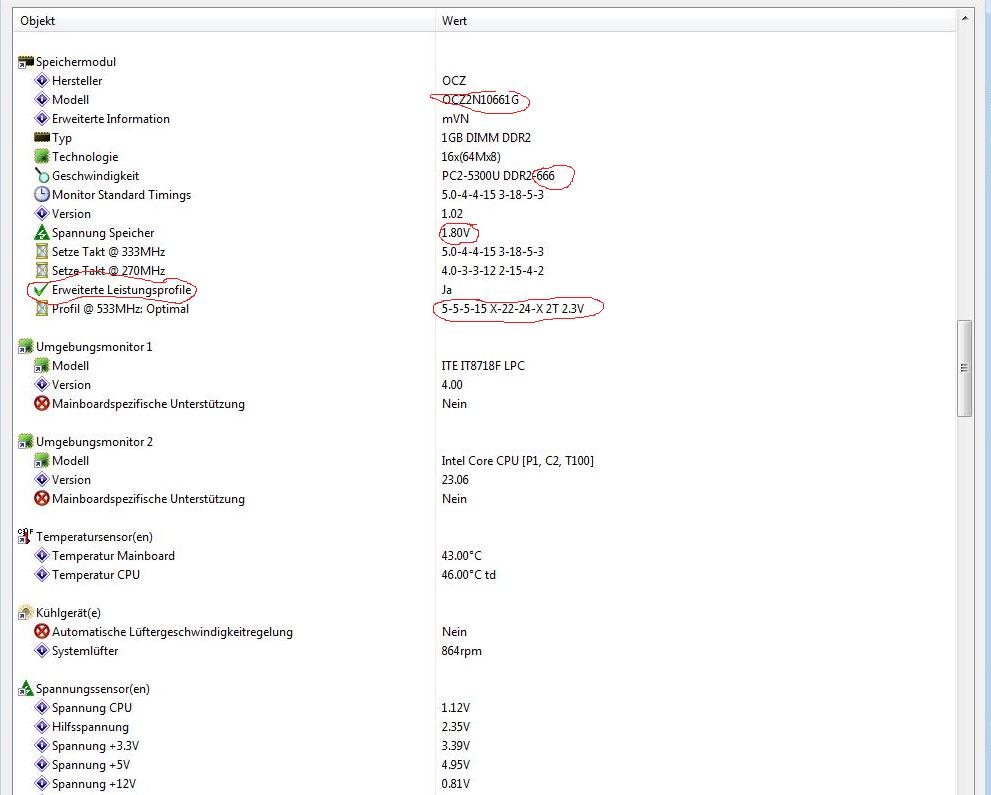Click the version value 1.02
991x795 pixels.
452,214
